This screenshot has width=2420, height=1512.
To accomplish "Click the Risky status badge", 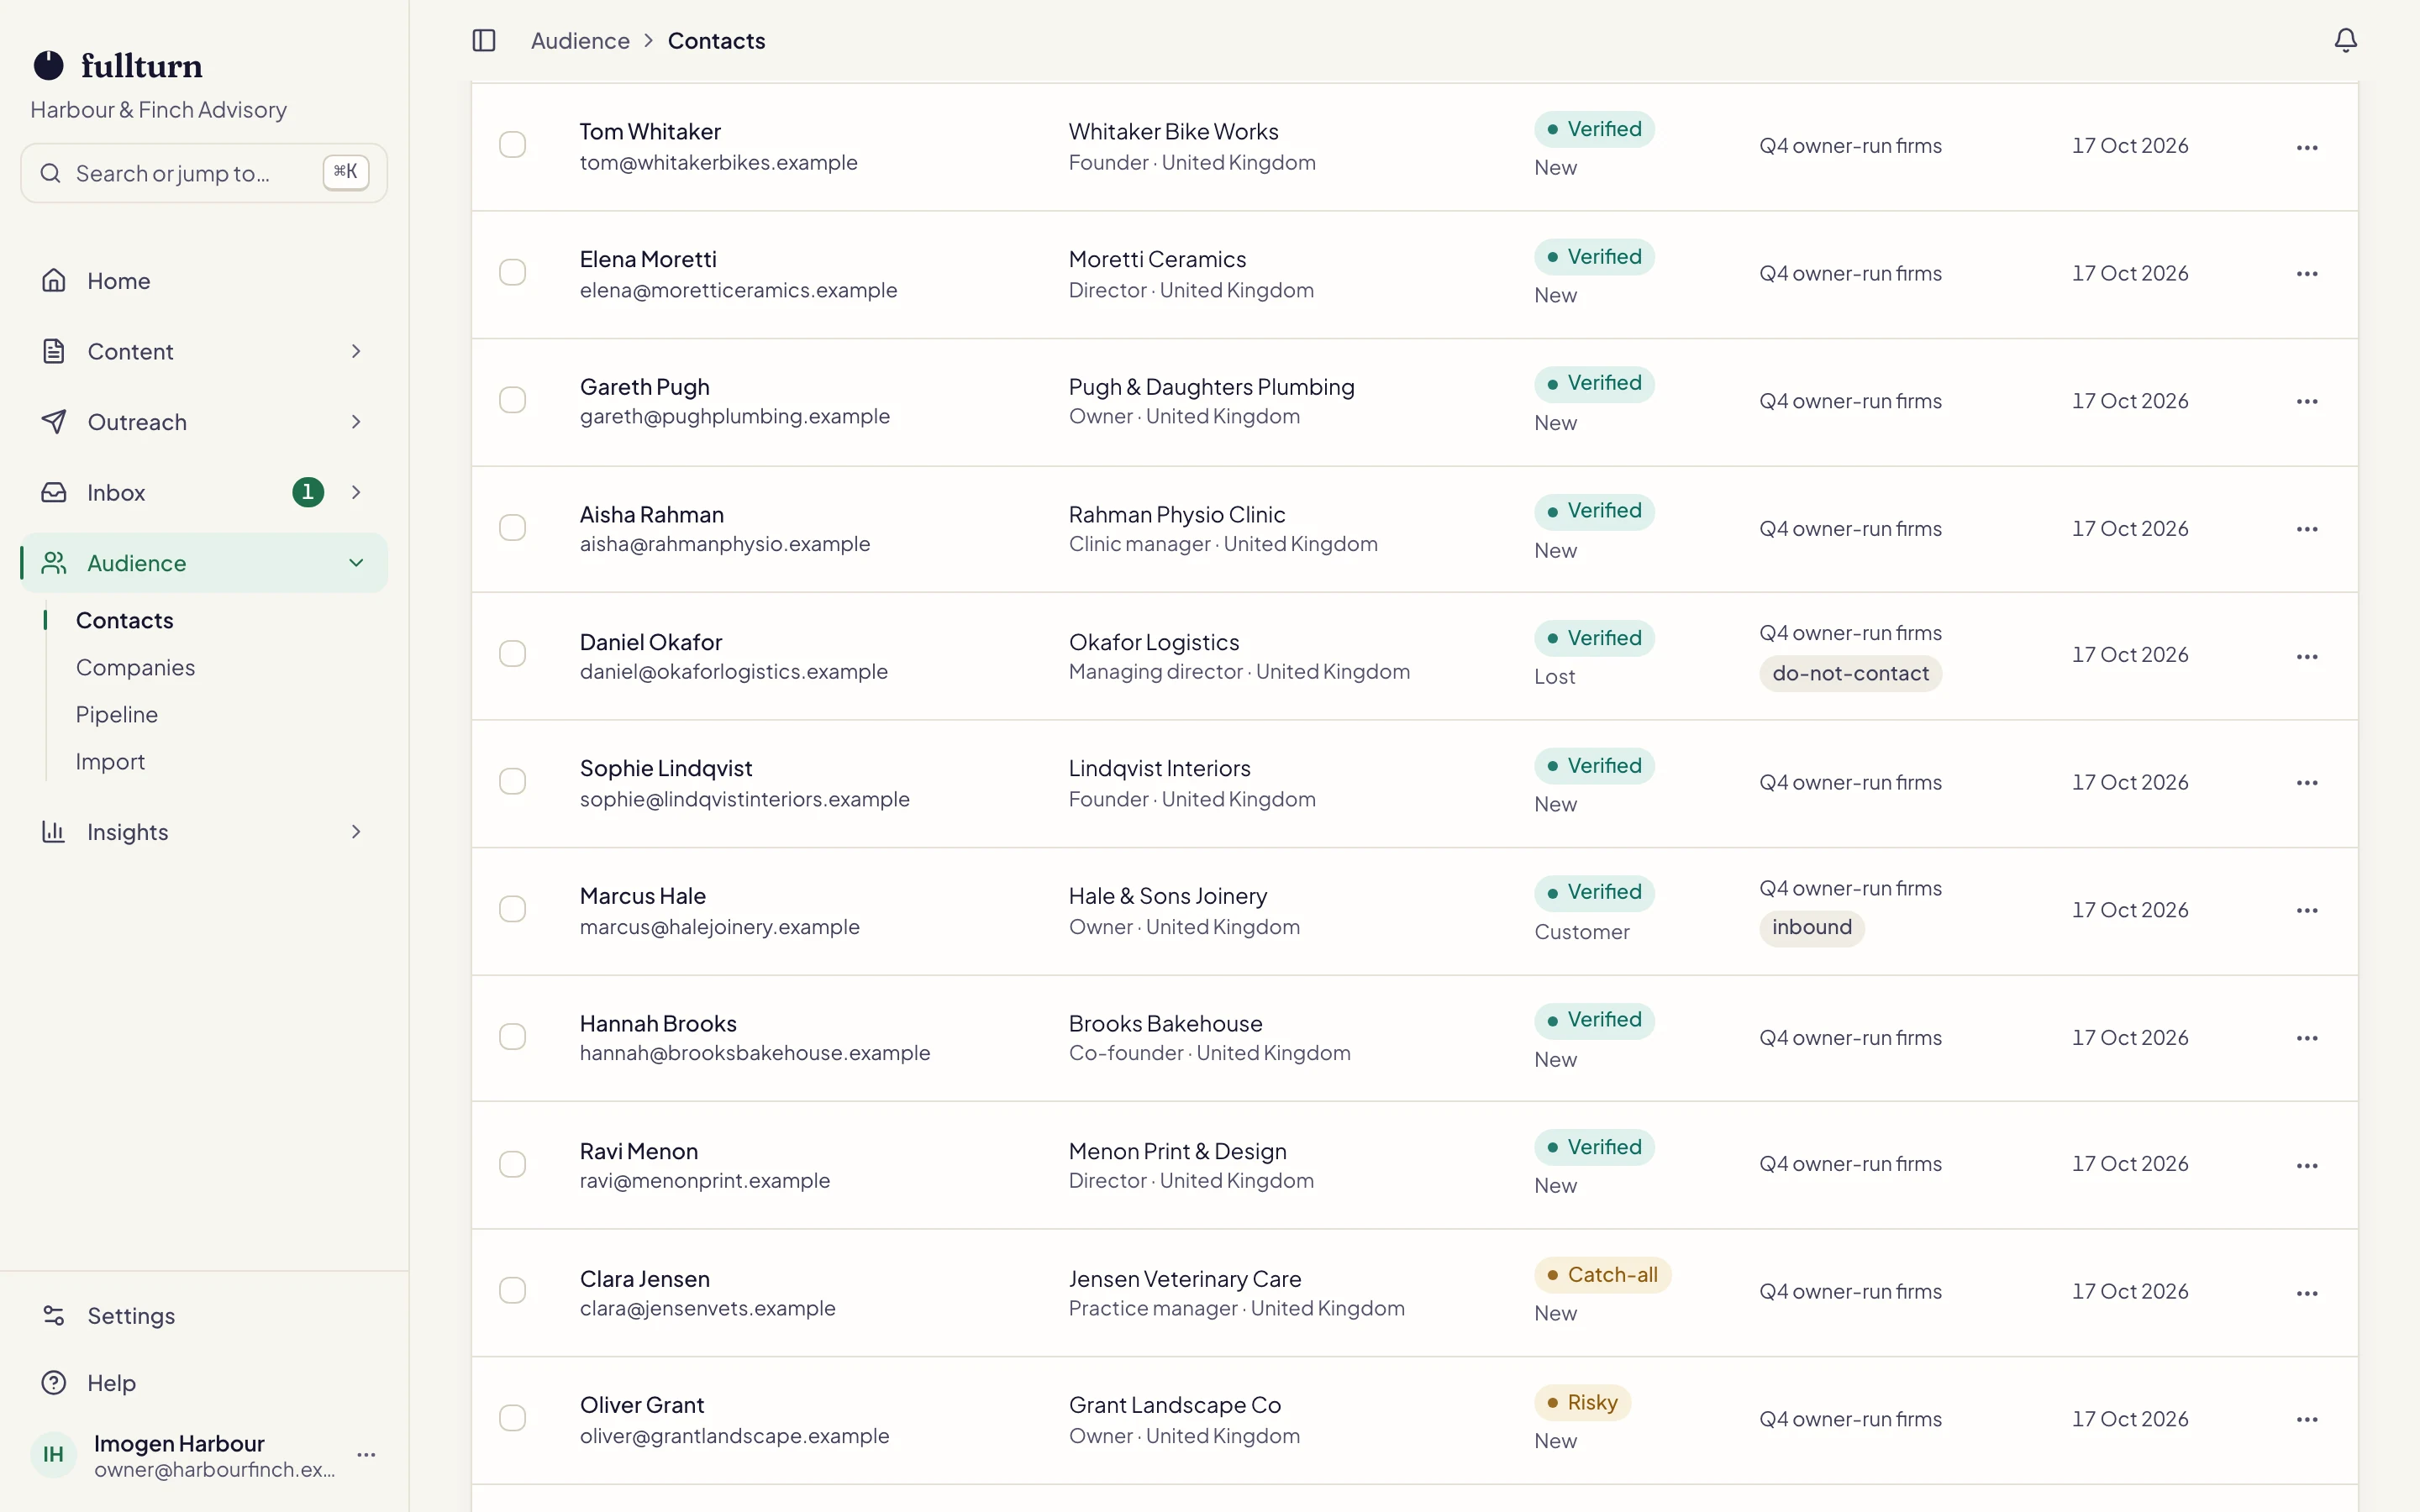I will (x=1583, y=1402).
